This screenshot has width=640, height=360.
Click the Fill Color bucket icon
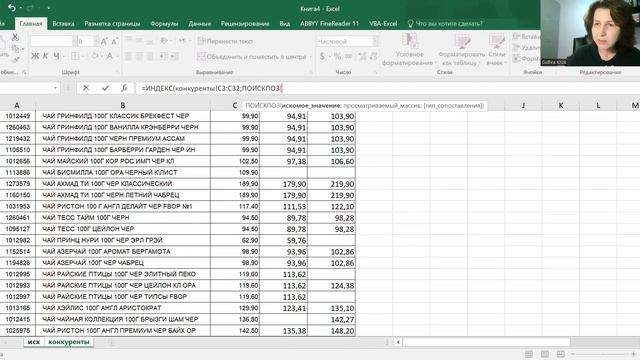tap(95, 56)
